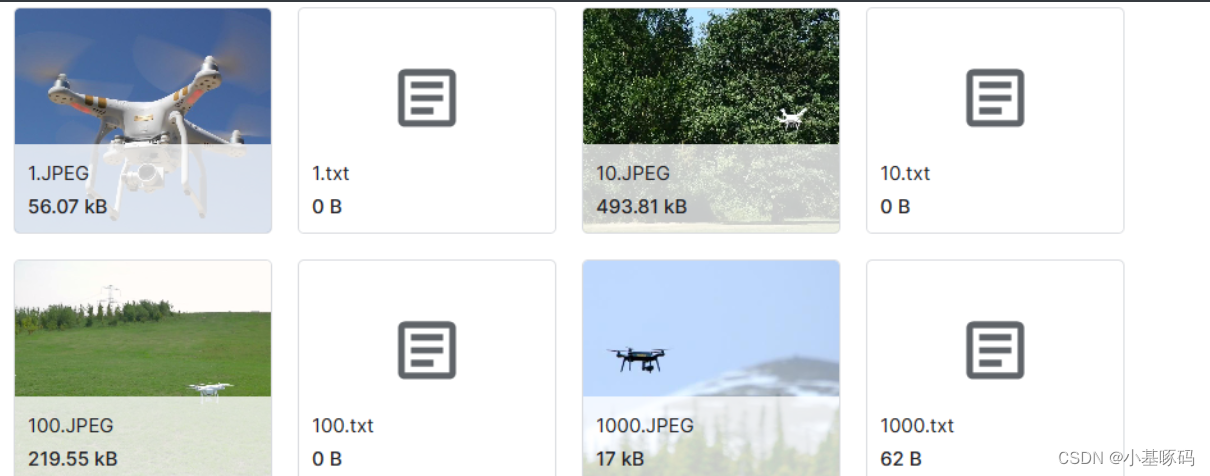Click the 1.txt file name
This screenshot has width=1210, height=476.
[x=331, y=173]
